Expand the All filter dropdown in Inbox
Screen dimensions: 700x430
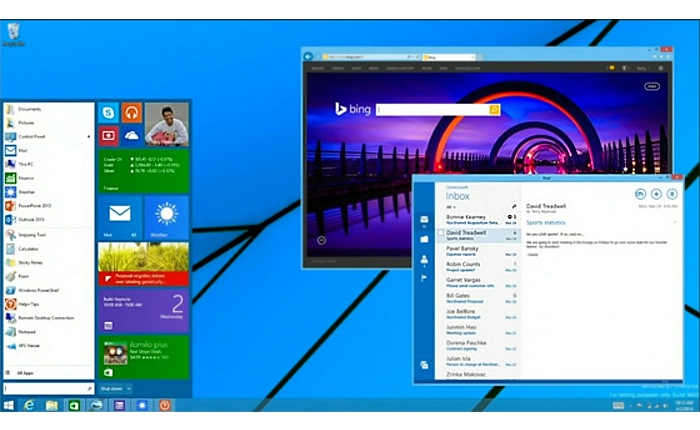451,207
